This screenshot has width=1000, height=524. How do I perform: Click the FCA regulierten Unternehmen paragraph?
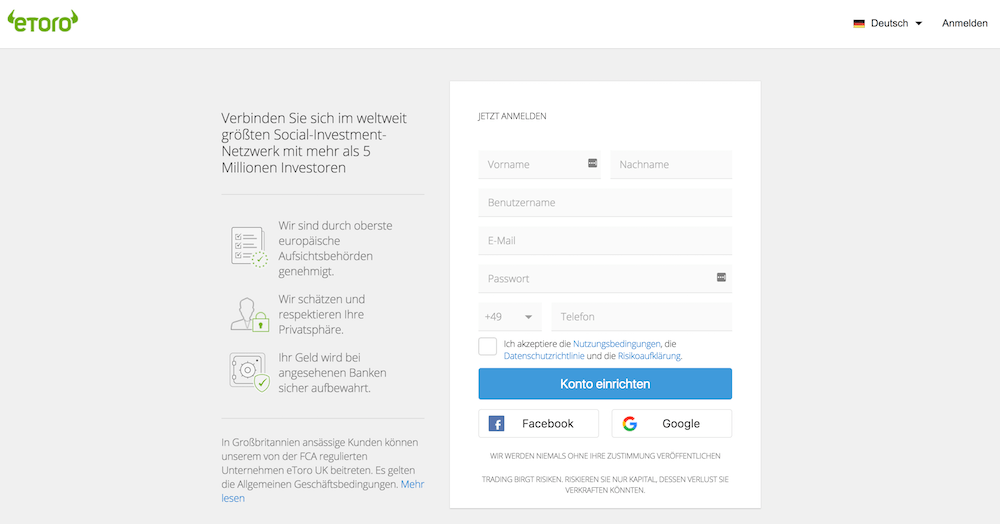[323, 470]
